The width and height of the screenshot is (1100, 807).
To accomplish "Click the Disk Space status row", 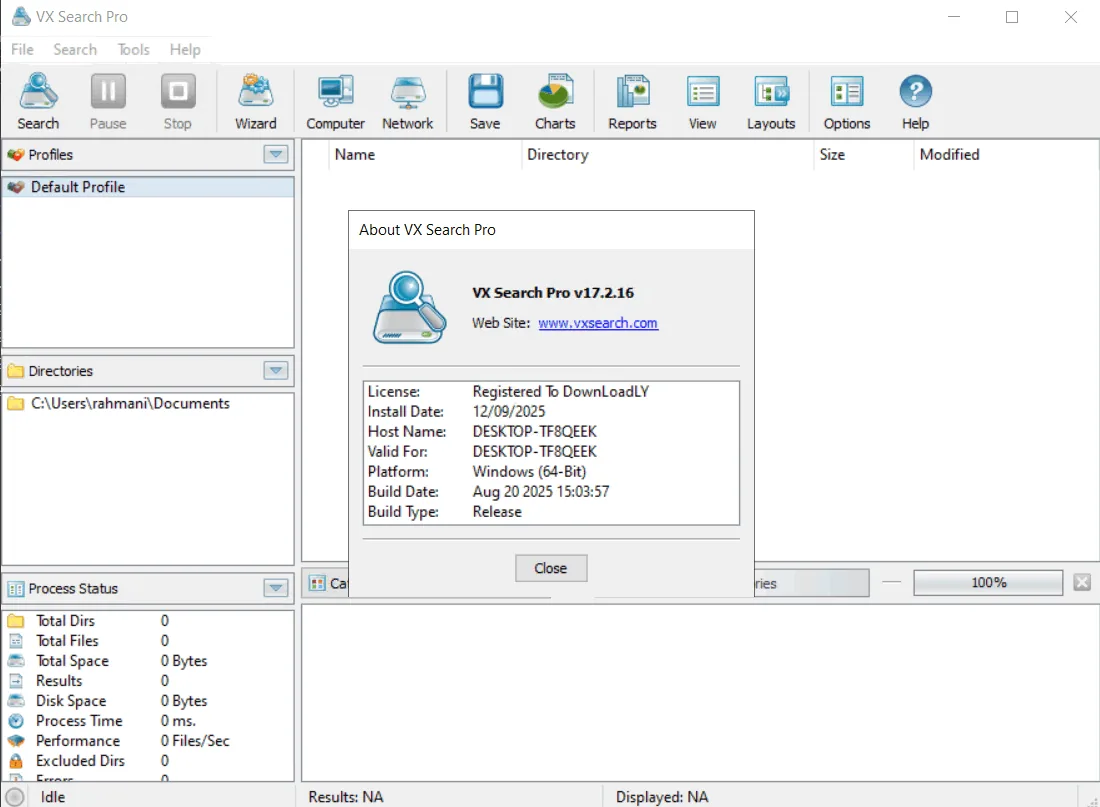I will point(147,701).
